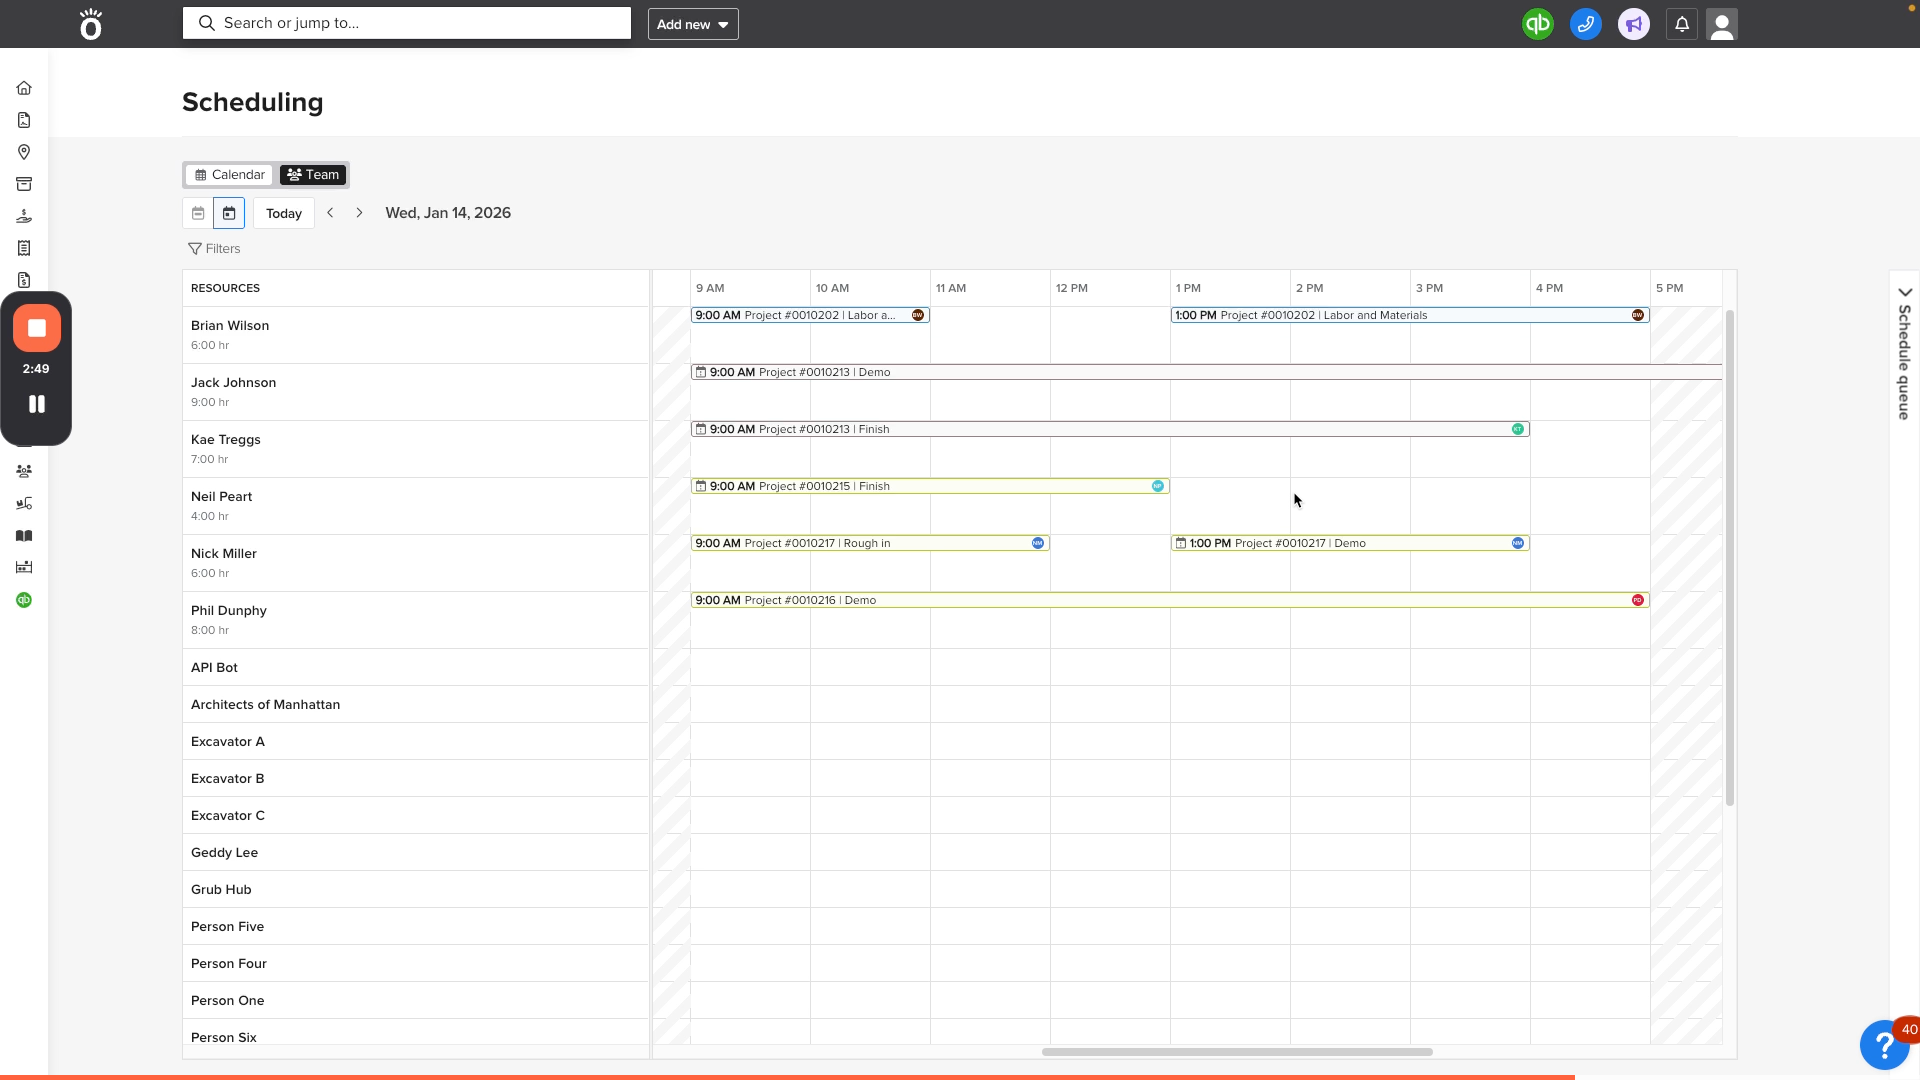Open the Filters options
The image size is (1920, 1080).
(x=214, y=249)
